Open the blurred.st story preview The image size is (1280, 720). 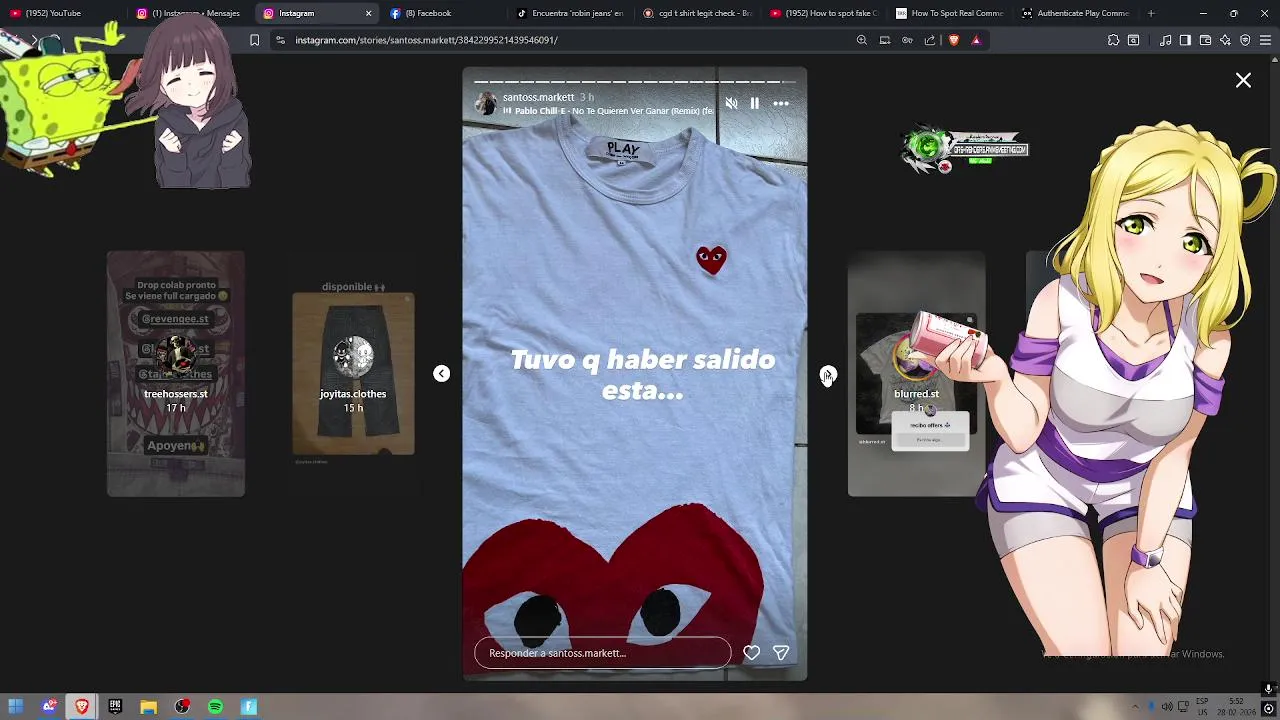pos(916,374)
